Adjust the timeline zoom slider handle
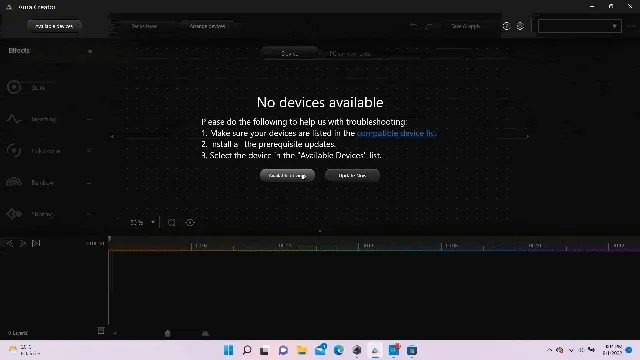Viewport: 640px width, 360px height. coord(167,333)
